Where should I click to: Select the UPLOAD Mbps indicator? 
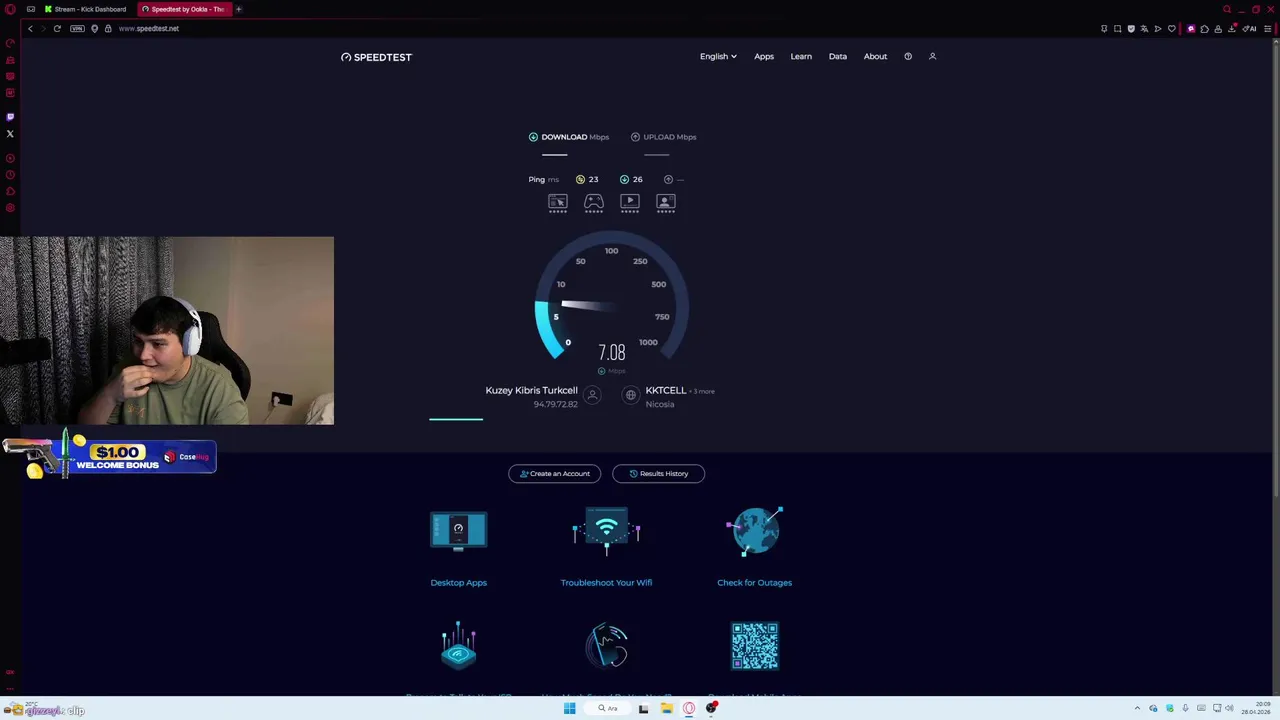click(x=664, y=137)
